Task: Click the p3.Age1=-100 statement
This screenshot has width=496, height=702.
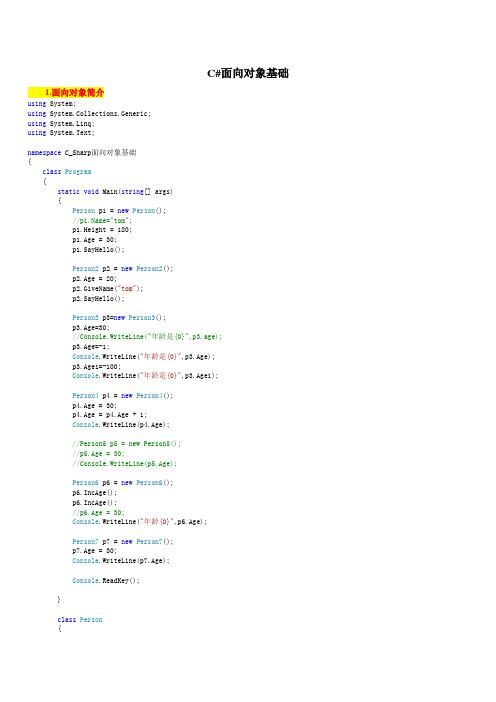Action: (97, 367)
